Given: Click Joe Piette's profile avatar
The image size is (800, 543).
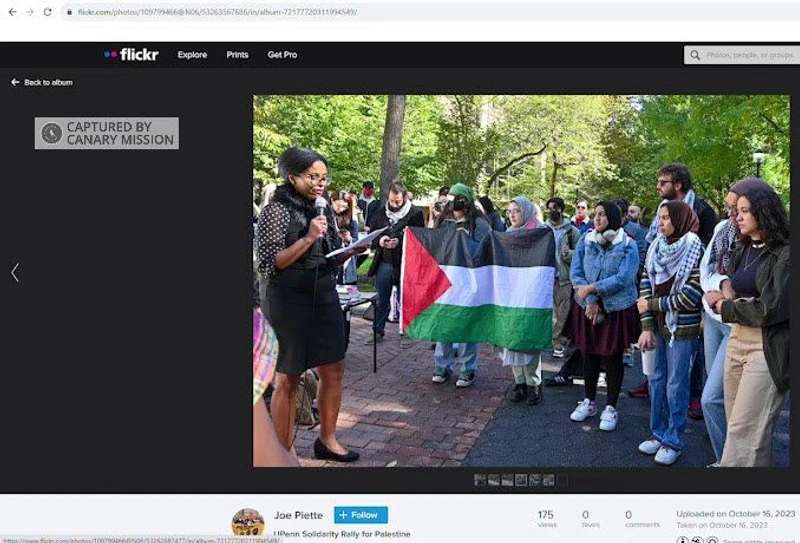Looking at the screenshot, I should point(248,522).
